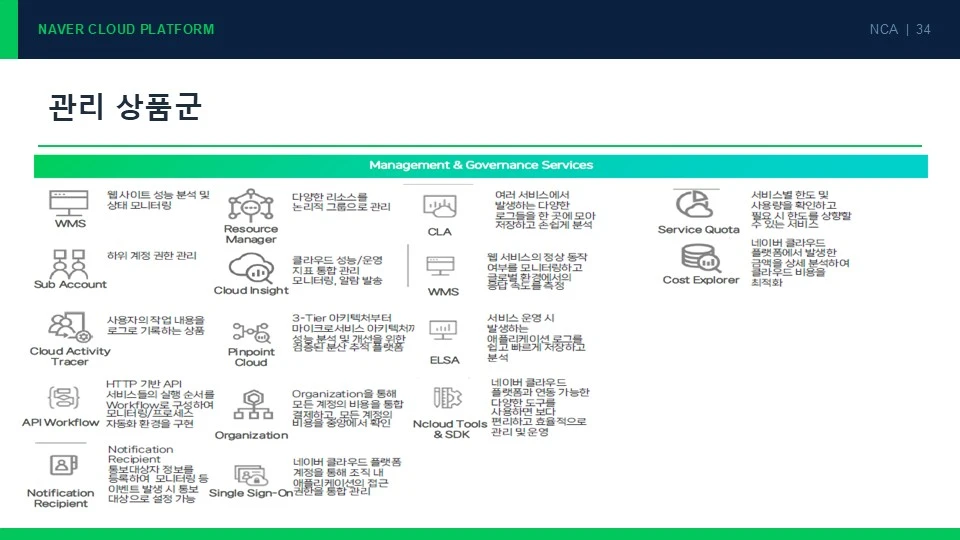Viewport: 960px width, 540px height.
Task: Open the Cost Explorer database icon
Action: [701, 258]
